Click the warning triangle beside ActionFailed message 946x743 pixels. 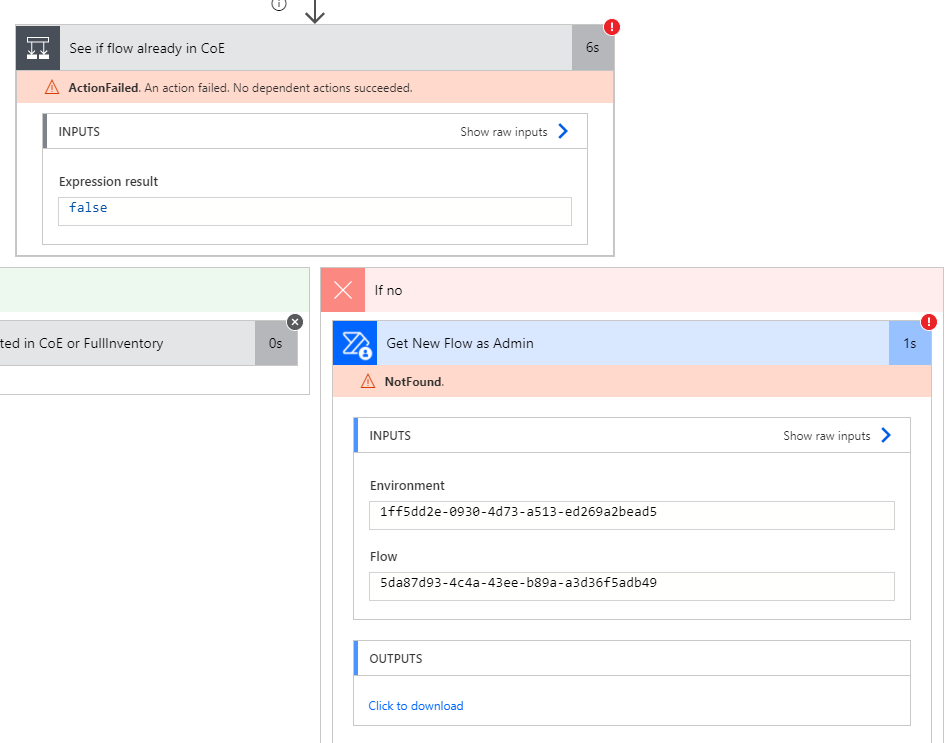(x=51, y=88)
